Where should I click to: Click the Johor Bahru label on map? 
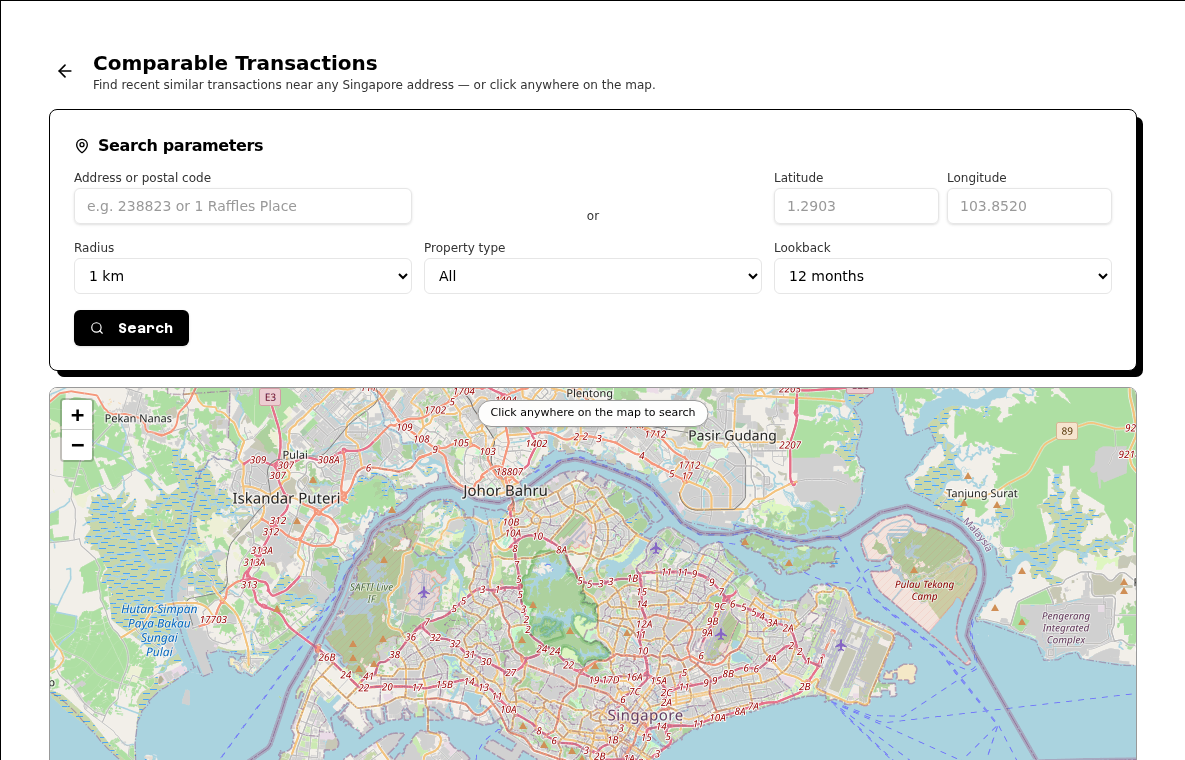click(x=505, y=491)
